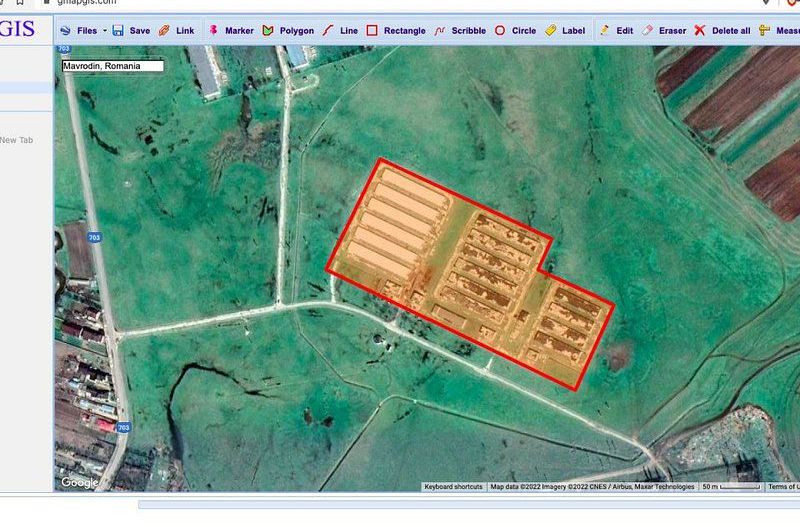Click the New Tab sidebar entry
The width and height of the screenshot is (800, 527).
click(16, 140)
